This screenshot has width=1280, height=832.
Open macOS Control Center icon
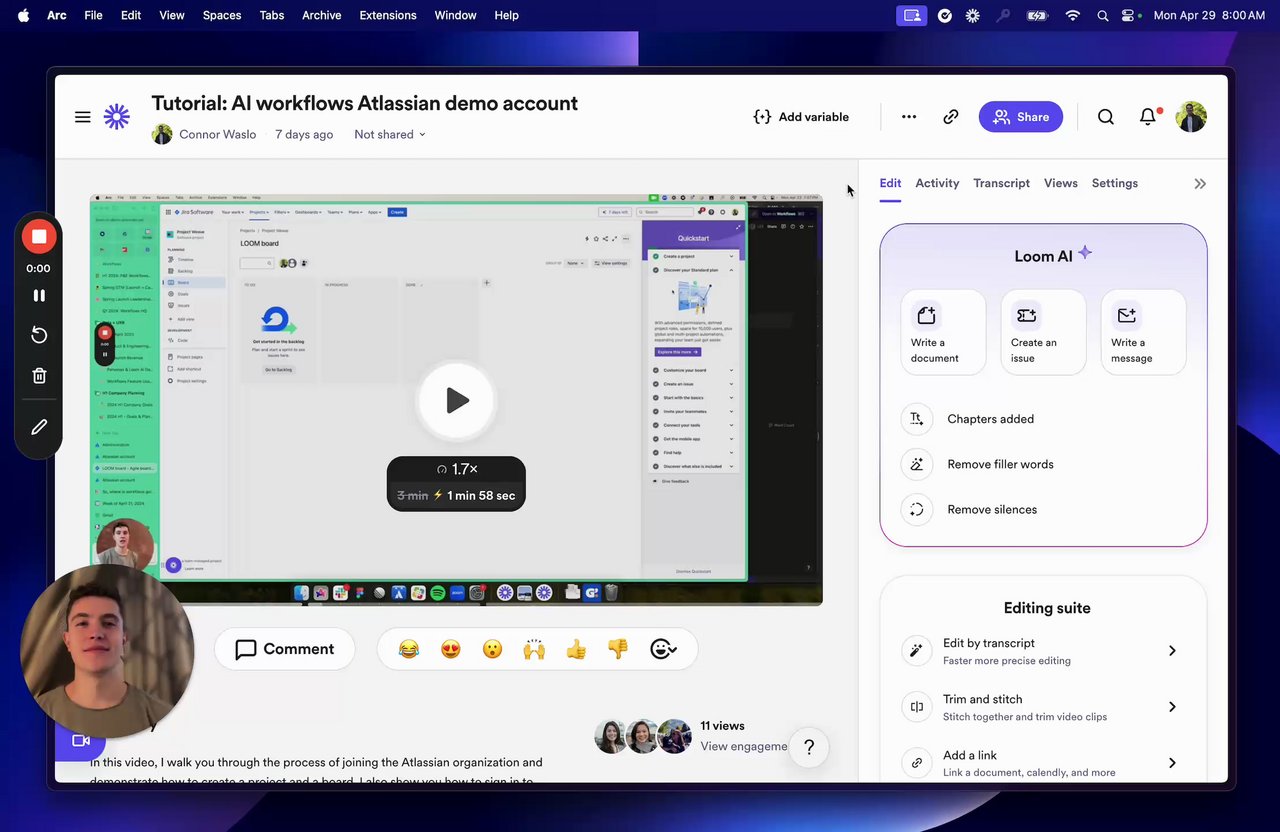pos(1130,15)
